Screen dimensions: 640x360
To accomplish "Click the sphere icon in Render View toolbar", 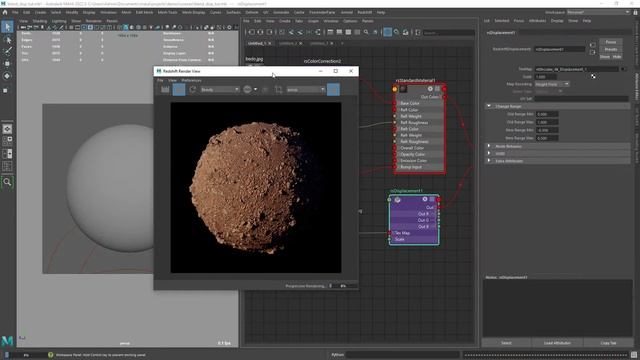I will click(x=247, y=89).
